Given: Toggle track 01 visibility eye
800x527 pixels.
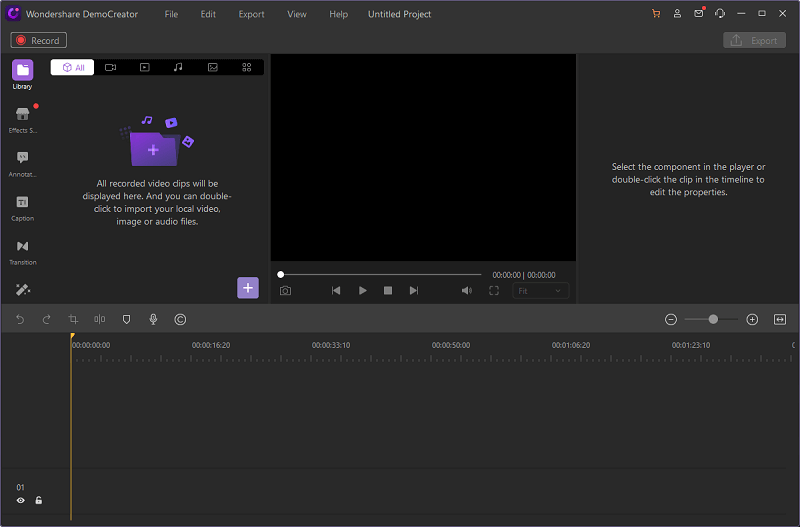Looking at the screenshot, I should point(20,500).
